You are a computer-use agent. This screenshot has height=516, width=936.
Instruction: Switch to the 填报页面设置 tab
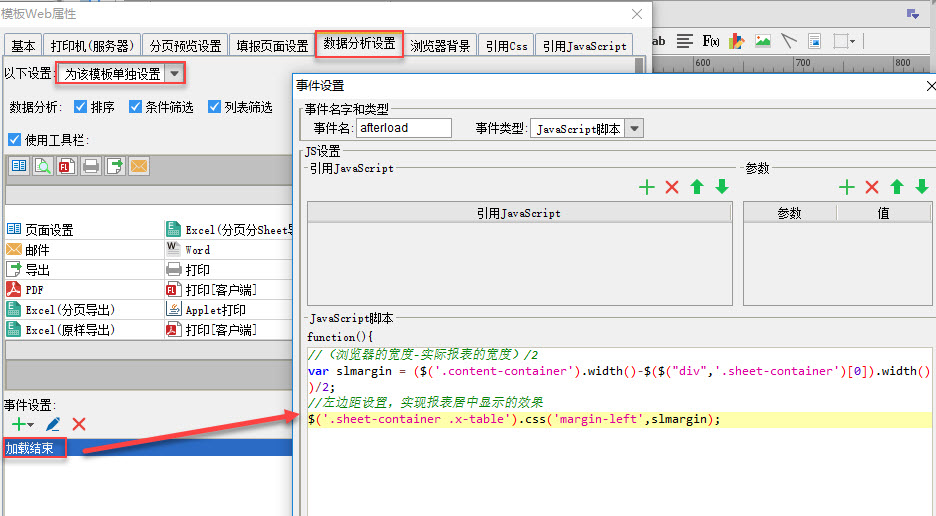coord(272,45)
